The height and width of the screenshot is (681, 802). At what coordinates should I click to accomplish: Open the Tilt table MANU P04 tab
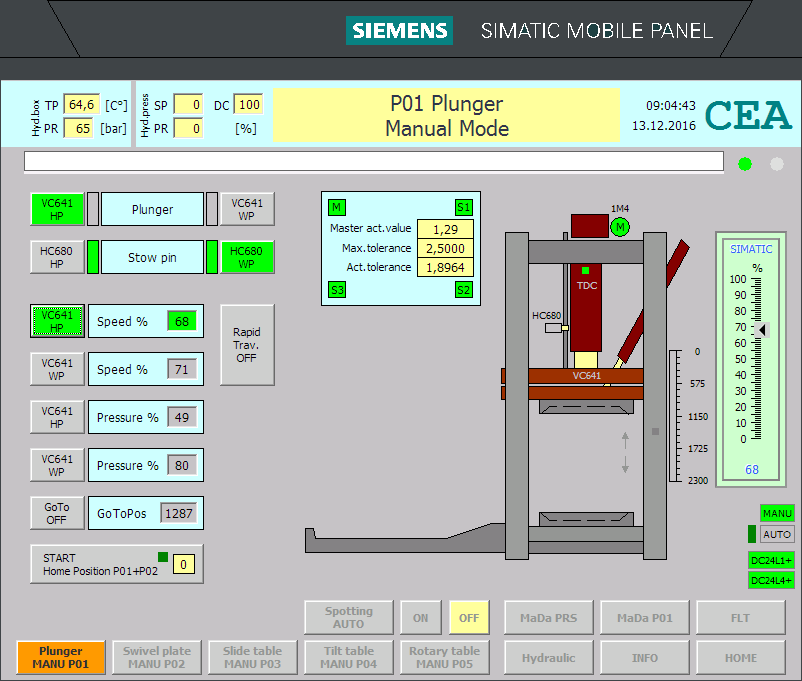[x=349, y=657]
